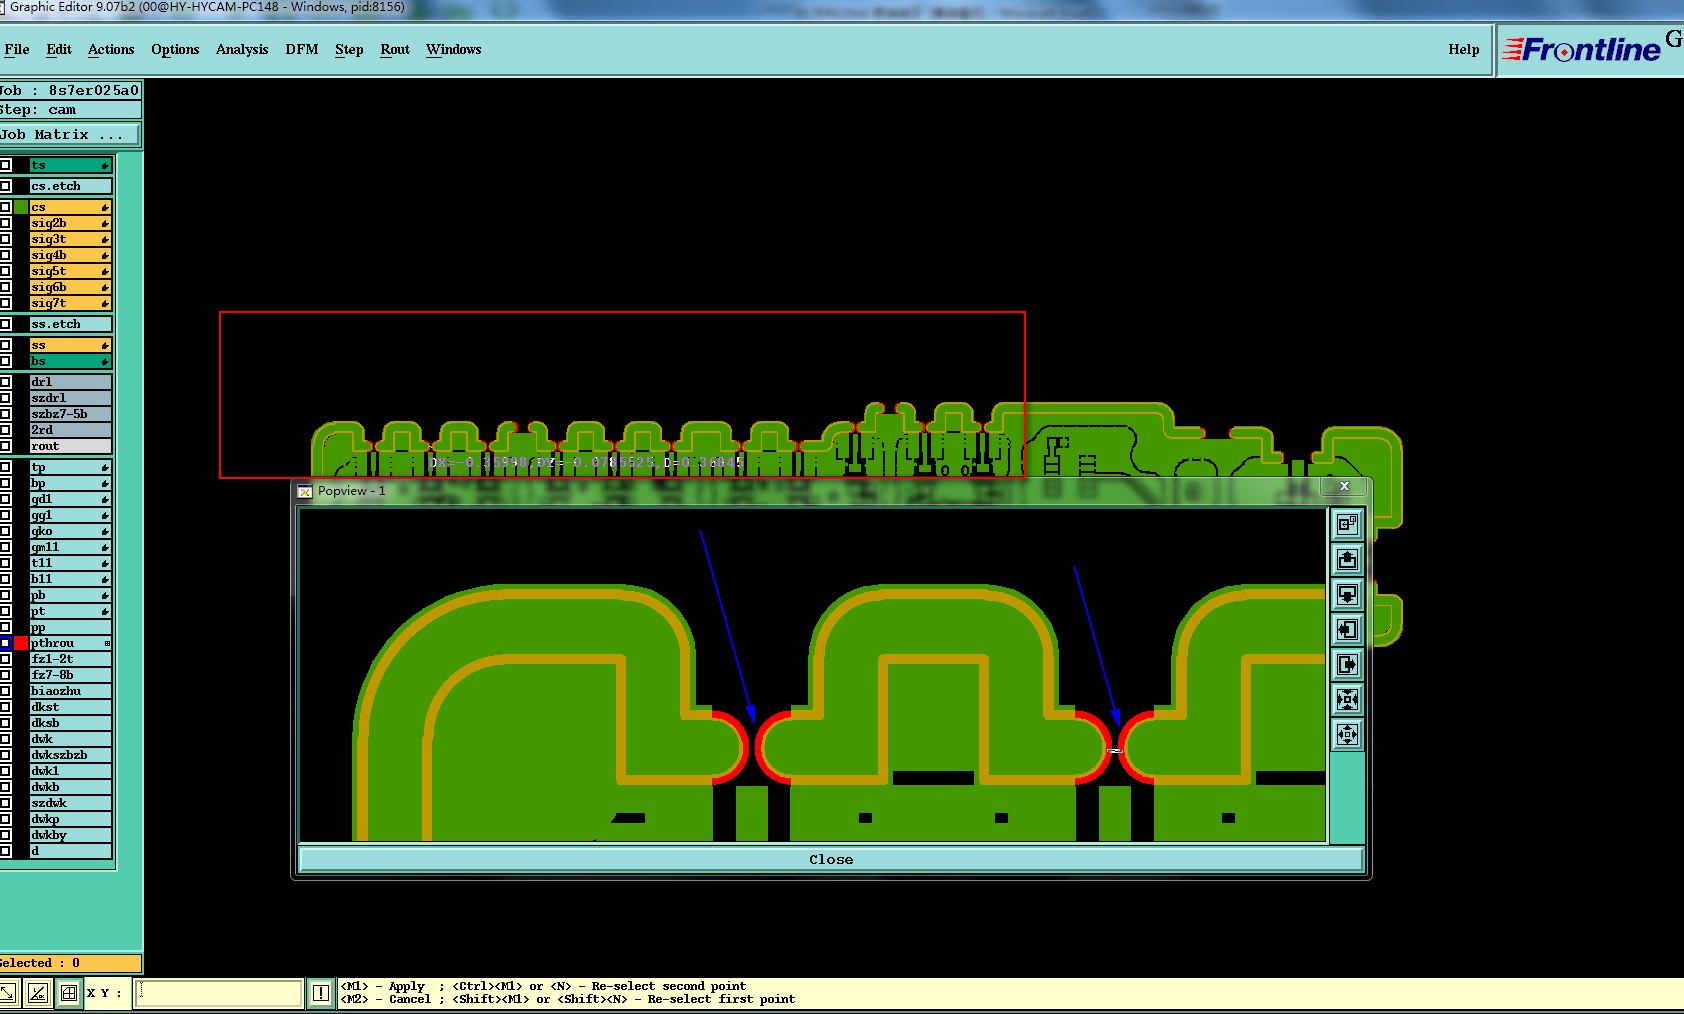Click the pencil mark on the tp layer
1684x1014 pixels.
pos(105,468)
